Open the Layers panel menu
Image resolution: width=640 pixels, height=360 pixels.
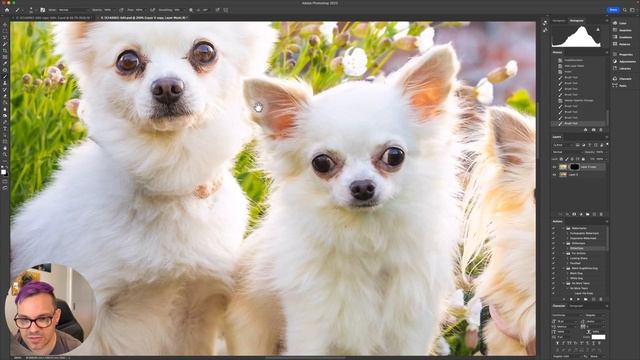tap(607, 137)
